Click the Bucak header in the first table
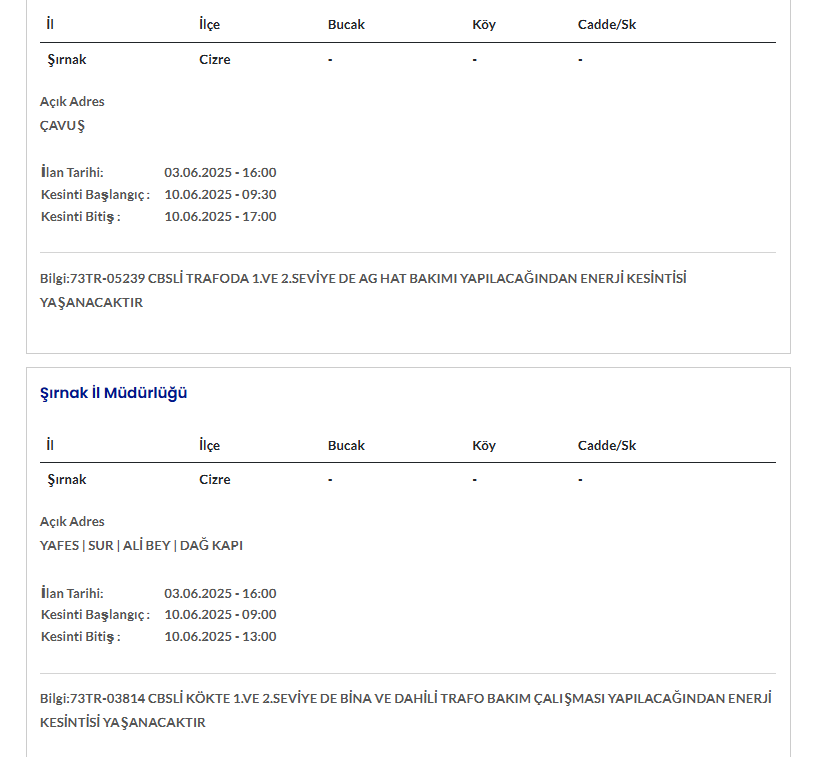This screenshot has height=757, width=817. click(x=346, y=24)
